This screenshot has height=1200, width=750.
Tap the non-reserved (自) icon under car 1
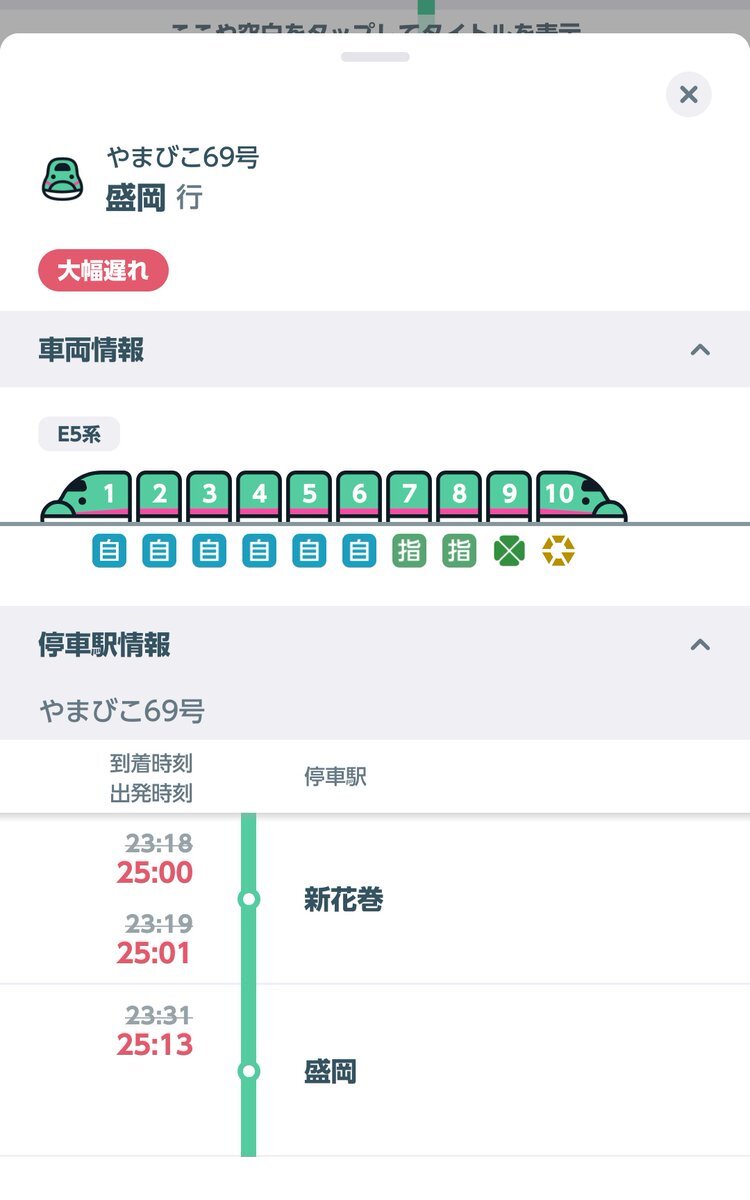(109, 551)
